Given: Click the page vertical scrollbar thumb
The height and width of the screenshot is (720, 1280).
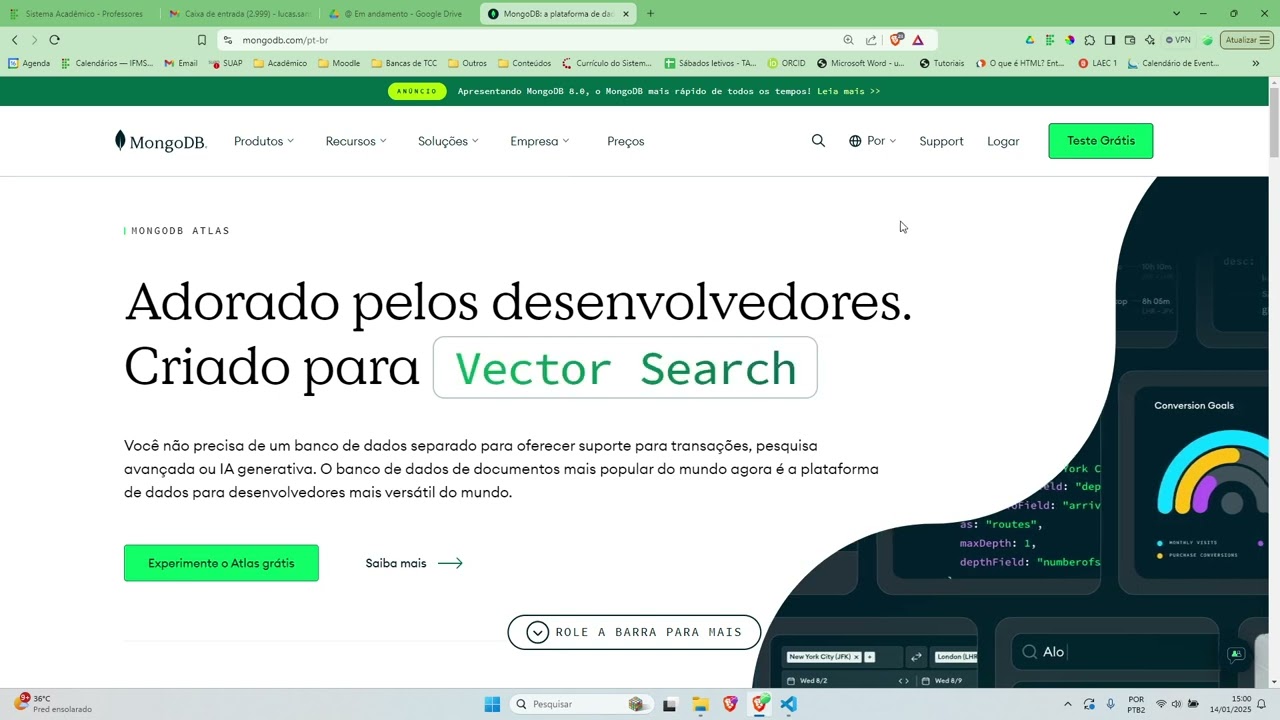Looking at the screenshot, I should 1274,122.
